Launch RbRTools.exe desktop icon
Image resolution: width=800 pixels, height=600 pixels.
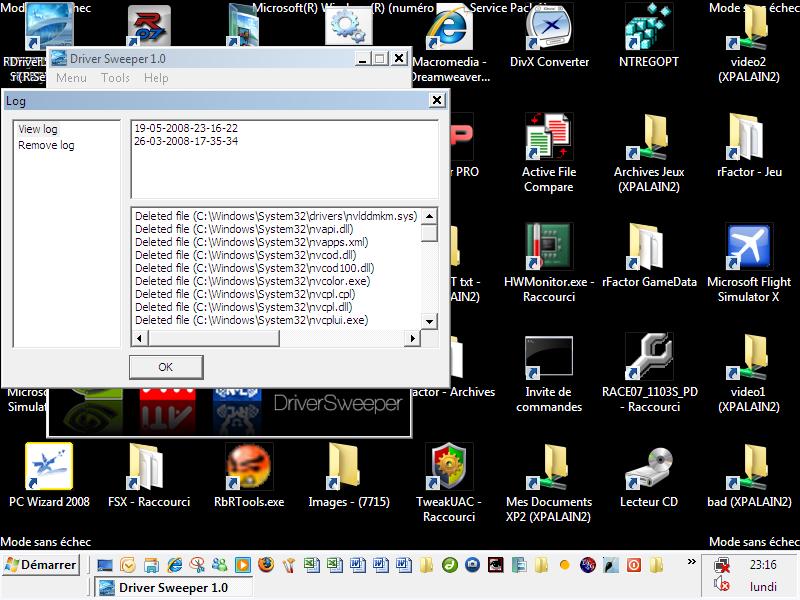249,476
